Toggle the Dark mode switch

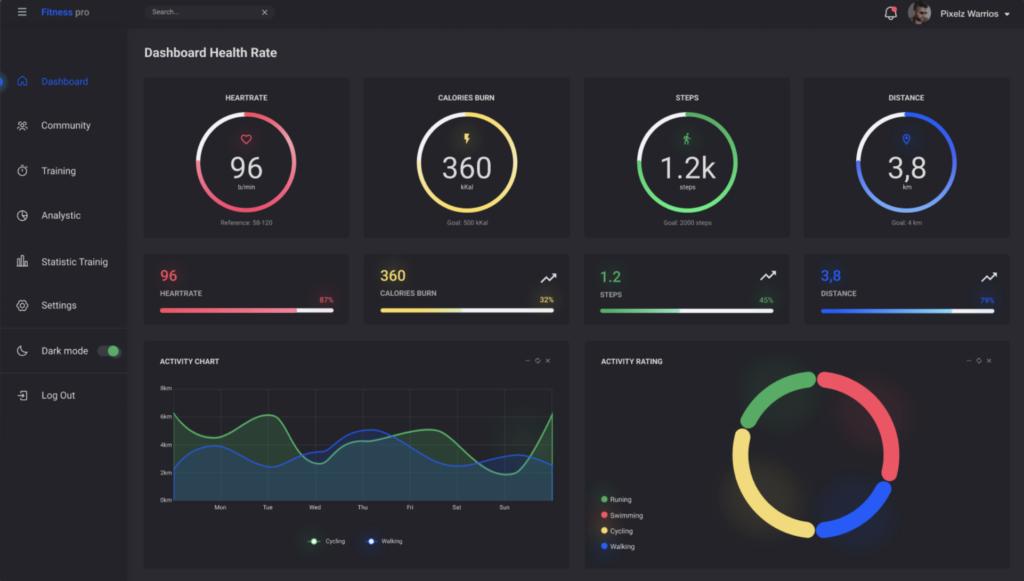pyautogui.click(x=108, y=351)
